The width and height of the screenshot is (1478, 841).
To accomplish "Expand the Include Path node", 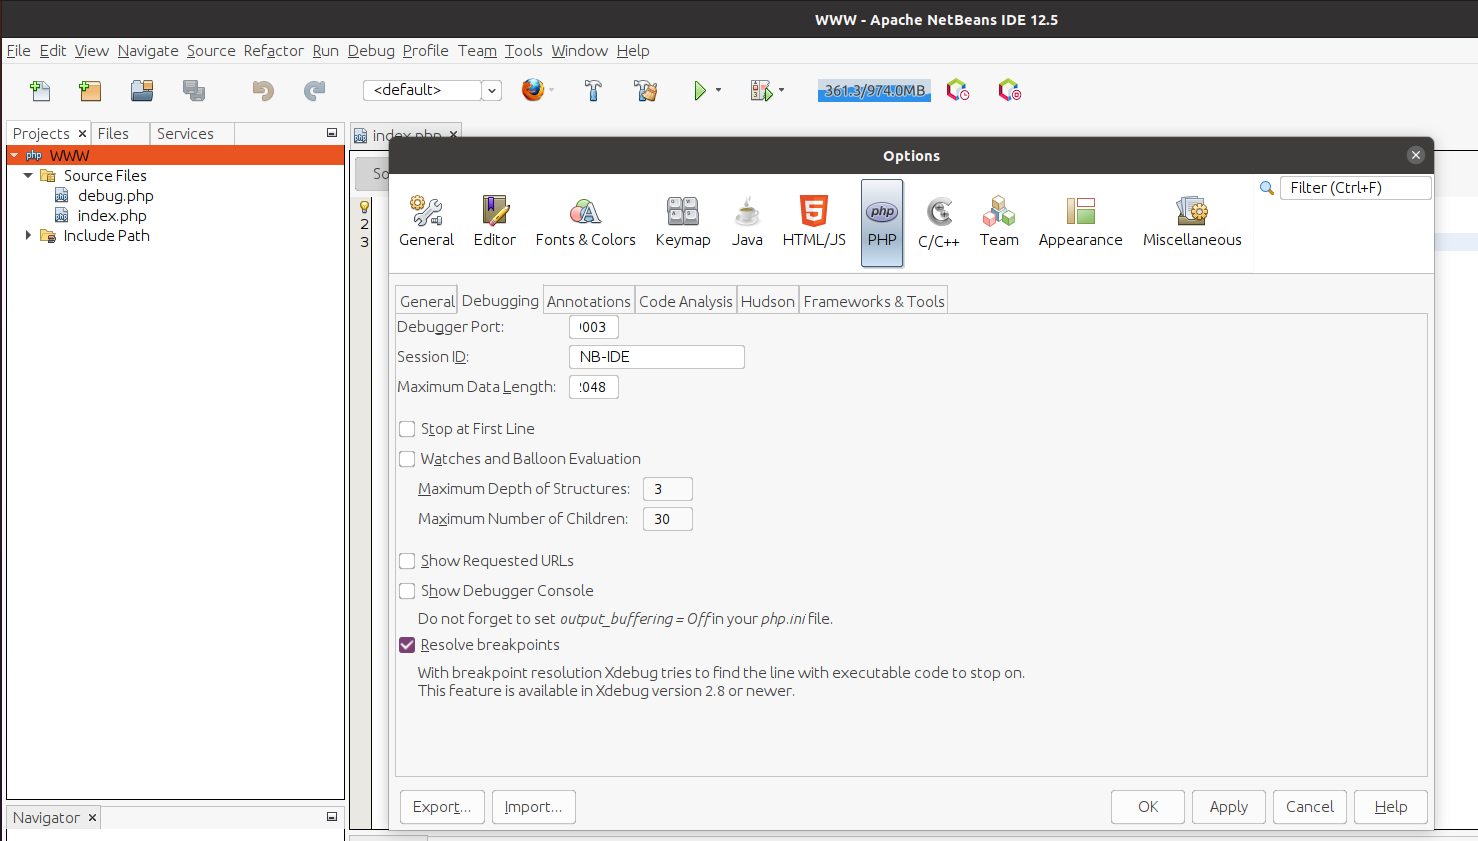I will (x=28, y=235).
